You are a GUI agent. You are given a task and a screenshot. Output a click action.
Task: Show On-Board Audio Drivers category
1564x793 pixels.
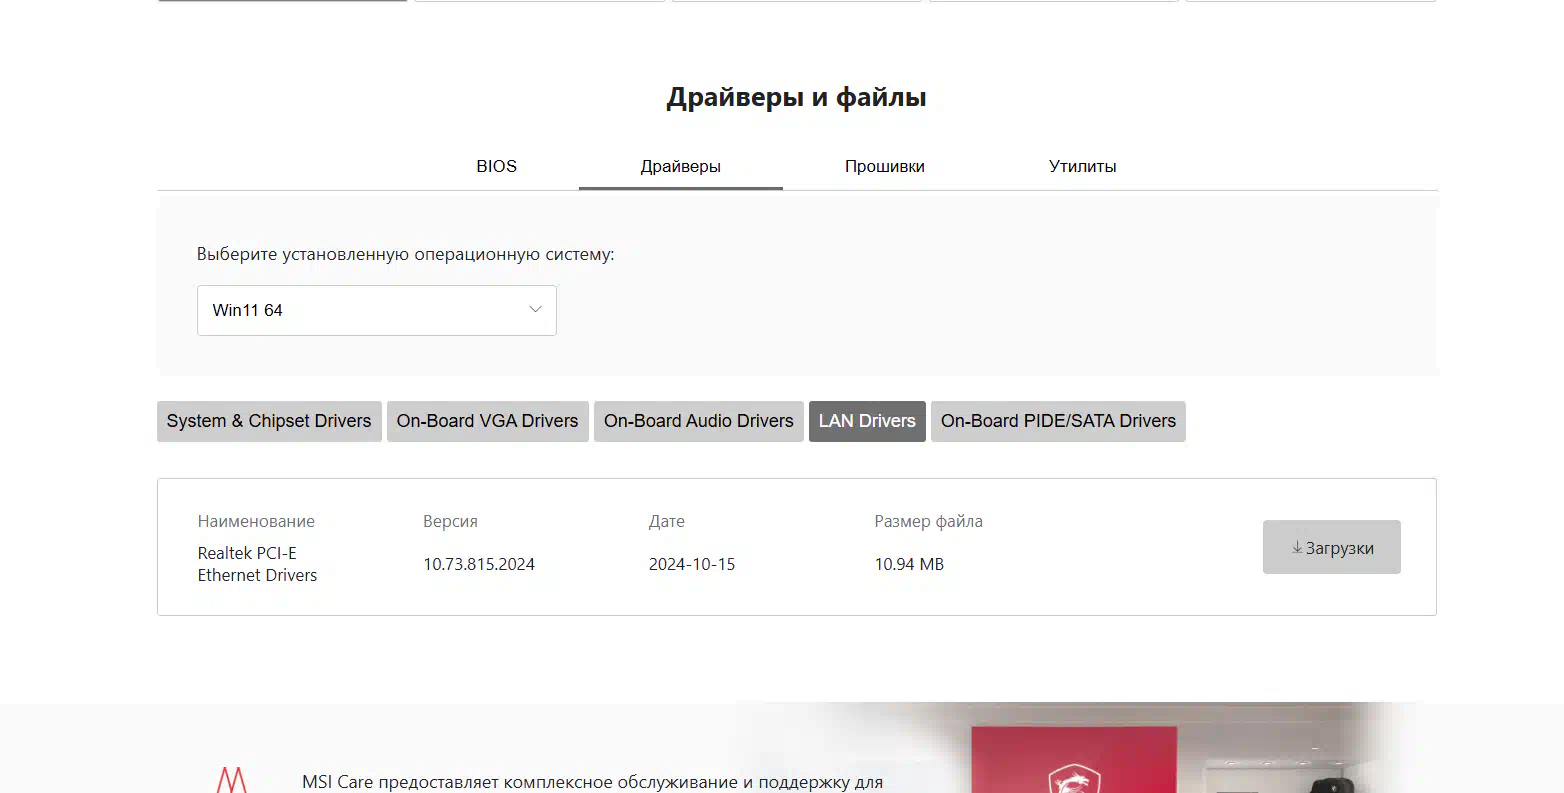[x=698, y=421]
